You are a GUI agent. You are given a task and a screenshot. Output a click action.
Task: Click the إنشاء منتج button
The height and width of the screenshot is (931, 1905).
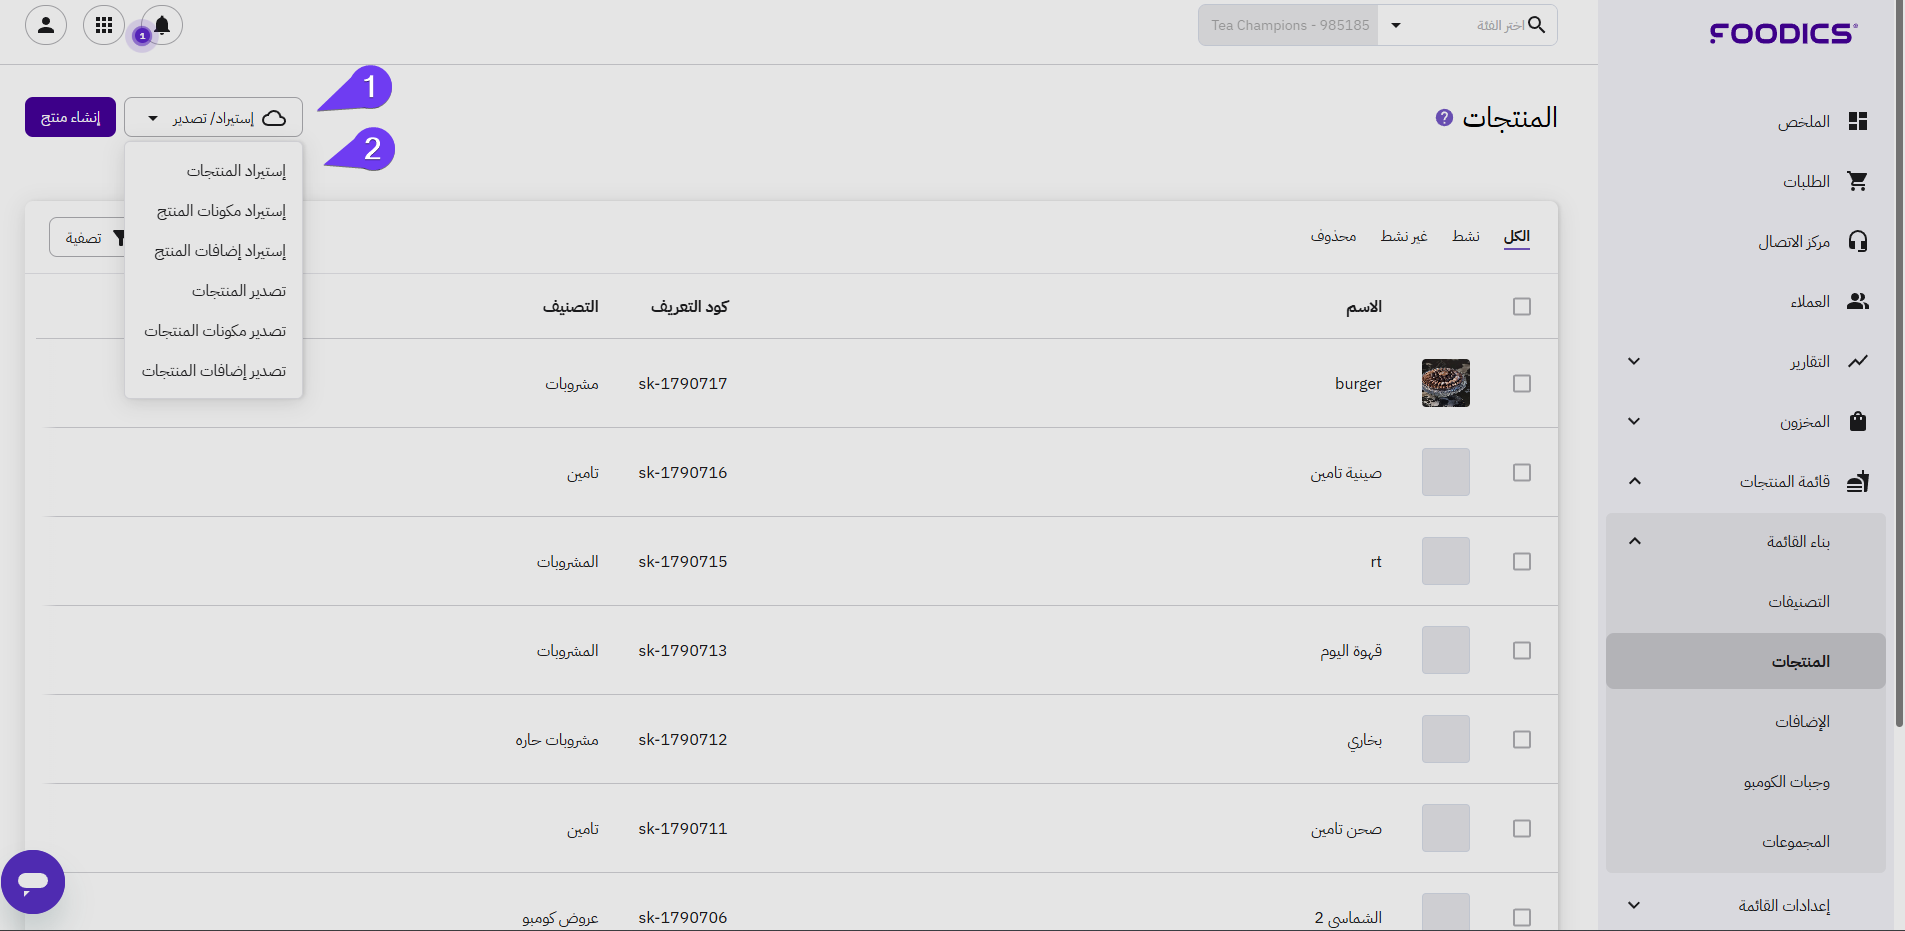(70, 118)
